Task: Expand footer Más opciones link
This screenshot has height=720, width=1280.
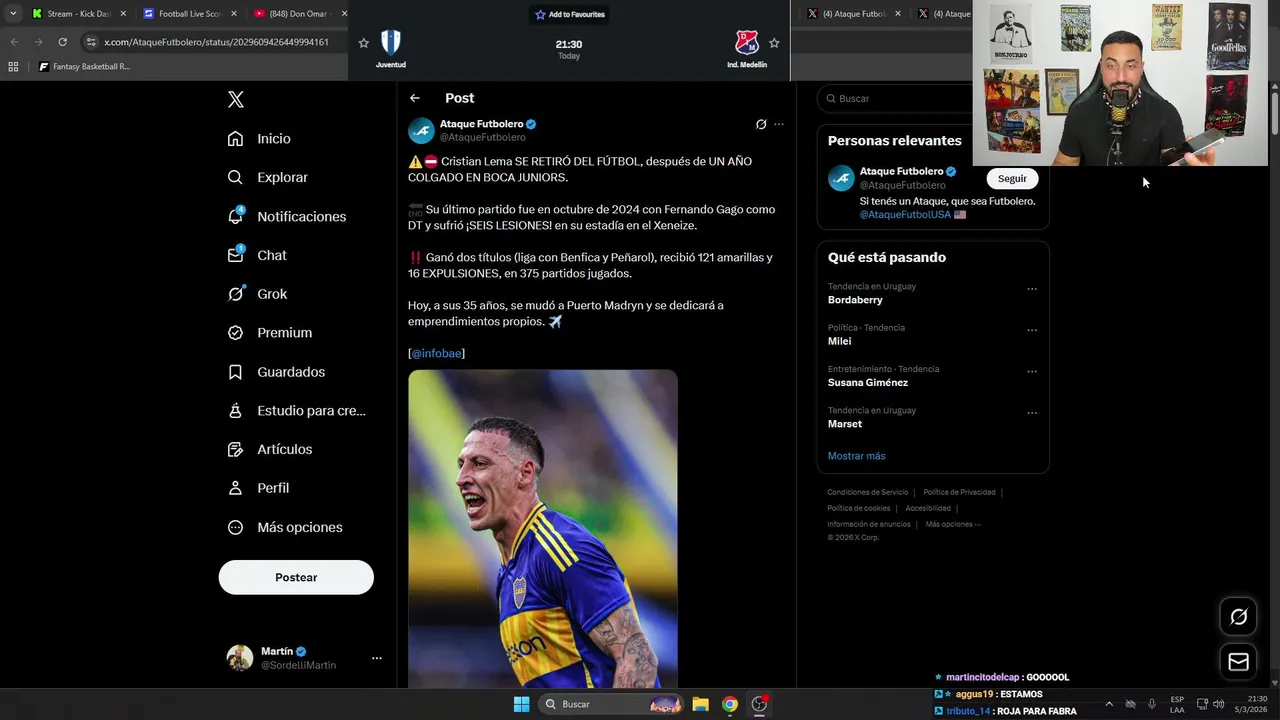Action: tap(953, 524)
